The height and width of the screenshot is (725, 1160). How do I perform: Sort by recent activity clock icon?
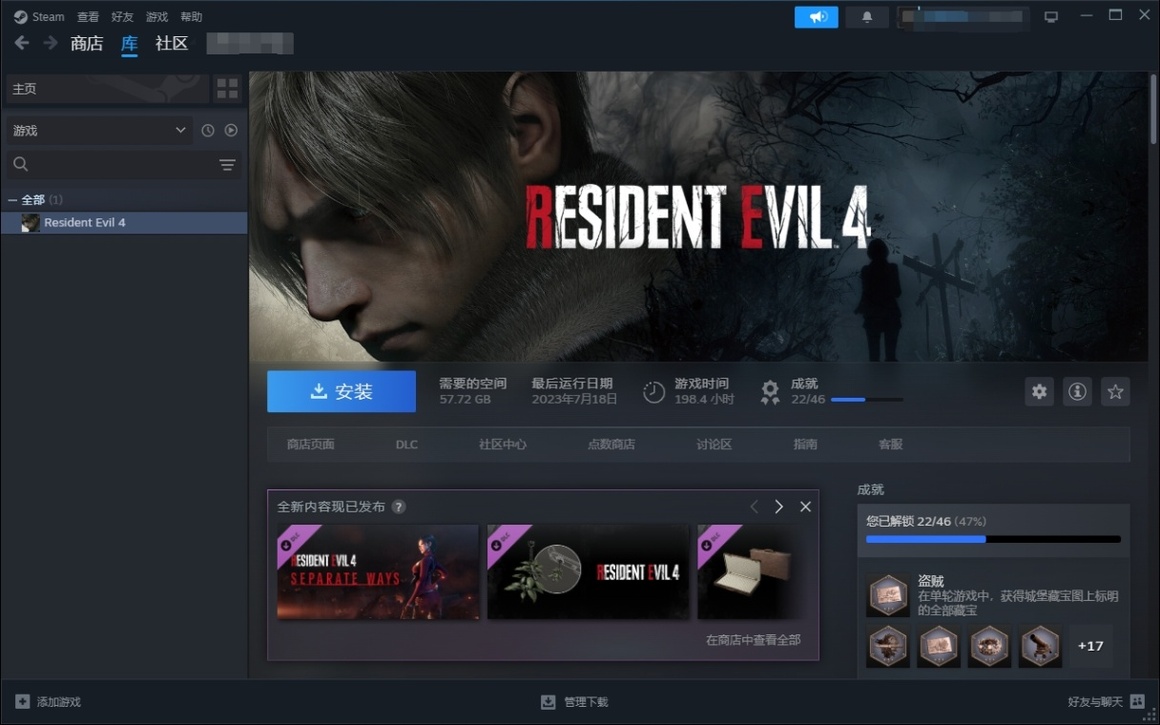click(x=208, y=130)
